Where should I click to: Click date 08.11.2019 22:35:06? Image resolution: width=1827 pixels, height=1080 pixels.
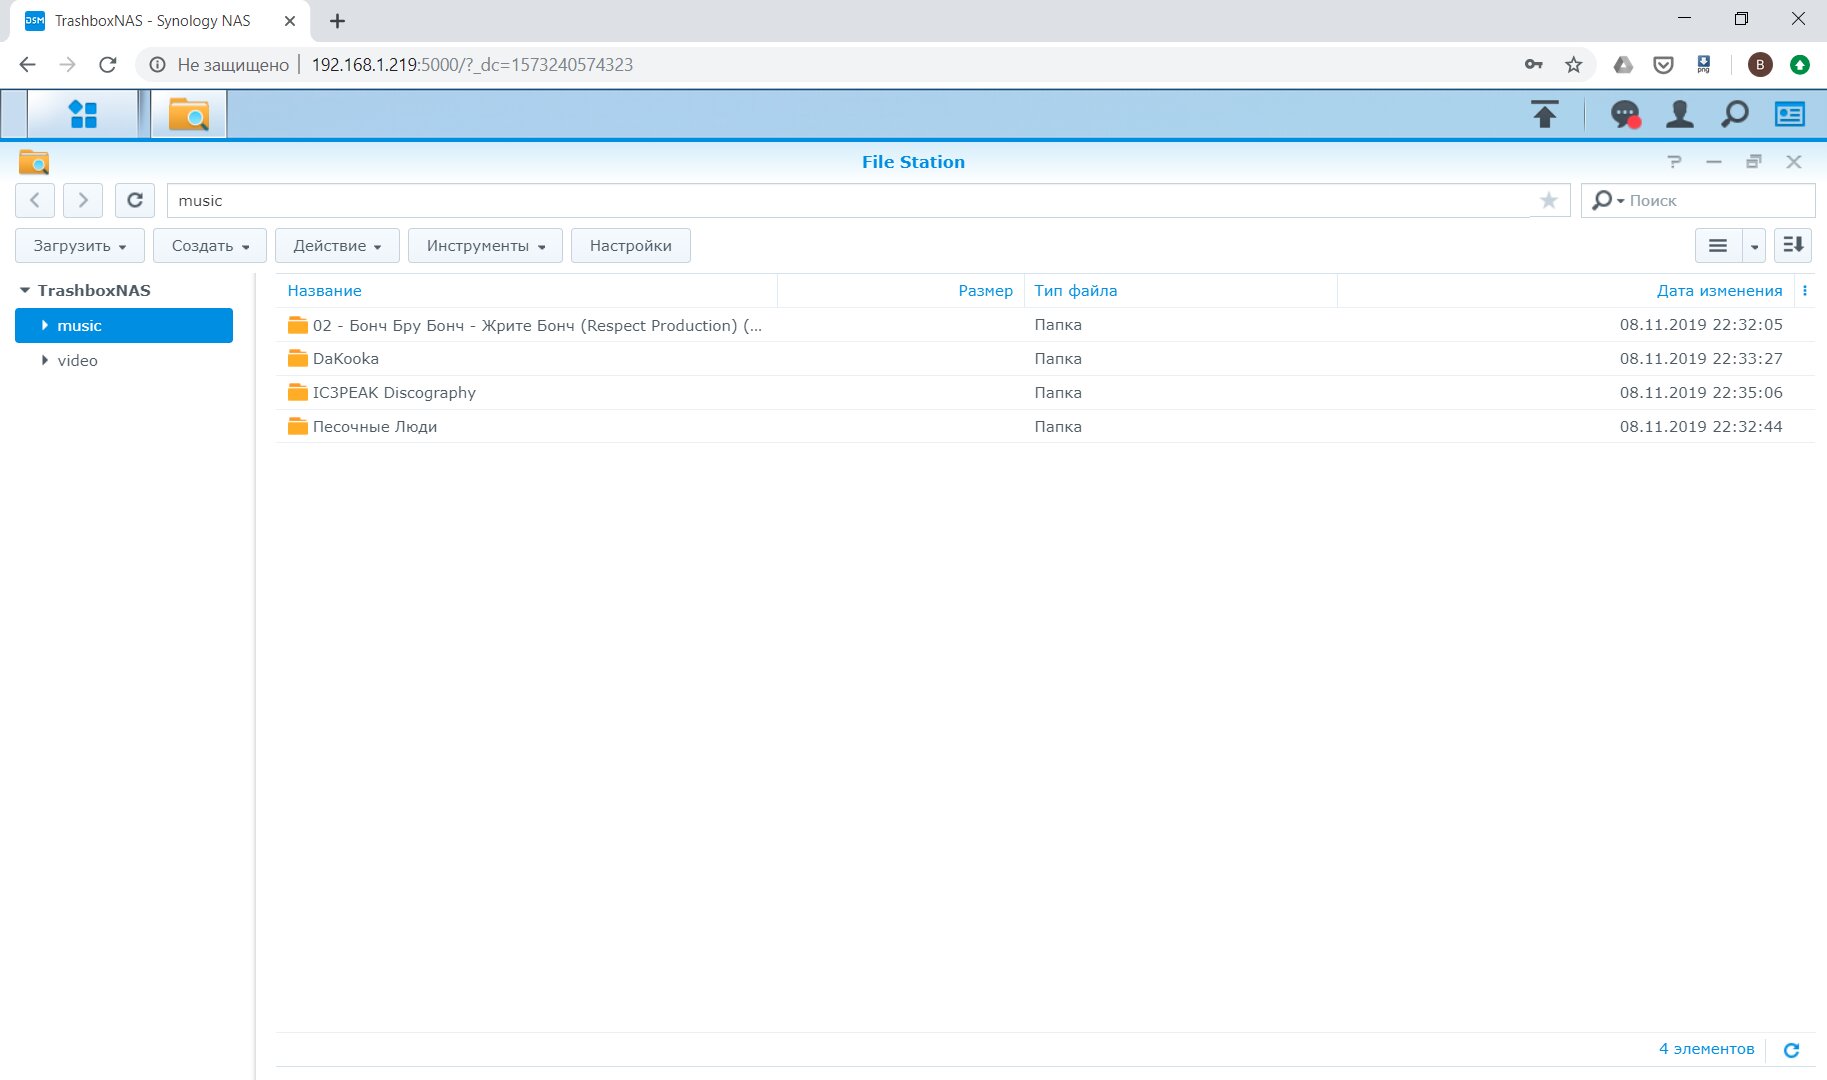tap(1701, 393)
